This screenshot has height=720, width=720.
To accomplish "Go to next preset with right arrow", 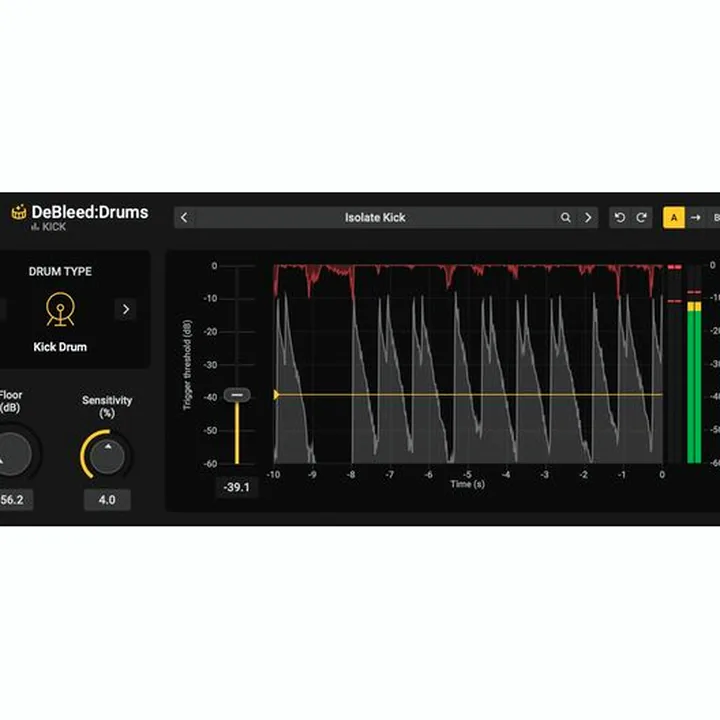I will click(588, 218).
